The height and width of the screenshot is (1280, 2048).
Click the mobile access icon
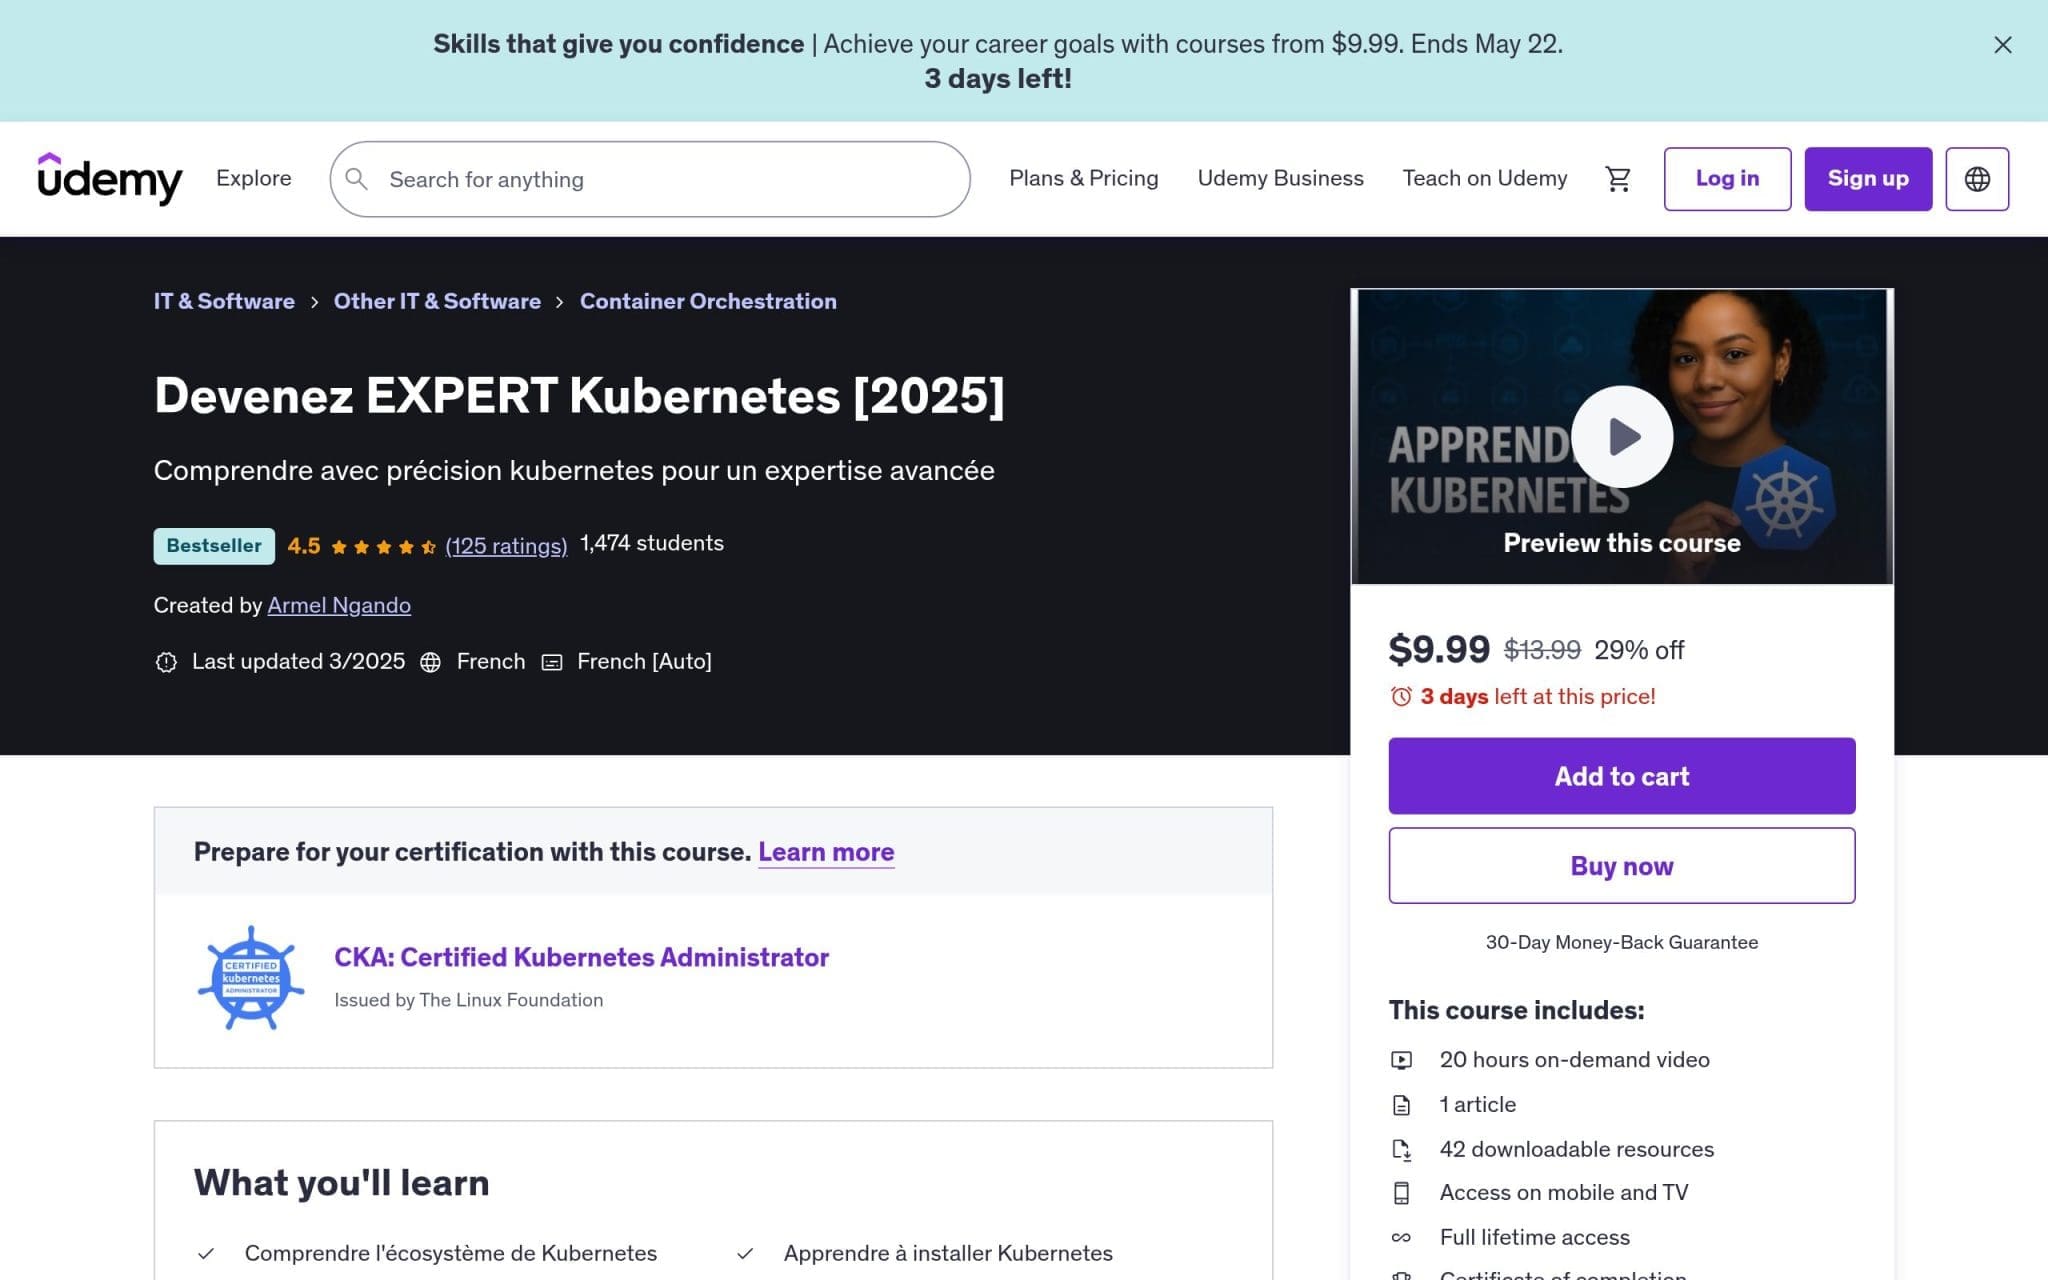tap(1401, 1193)
